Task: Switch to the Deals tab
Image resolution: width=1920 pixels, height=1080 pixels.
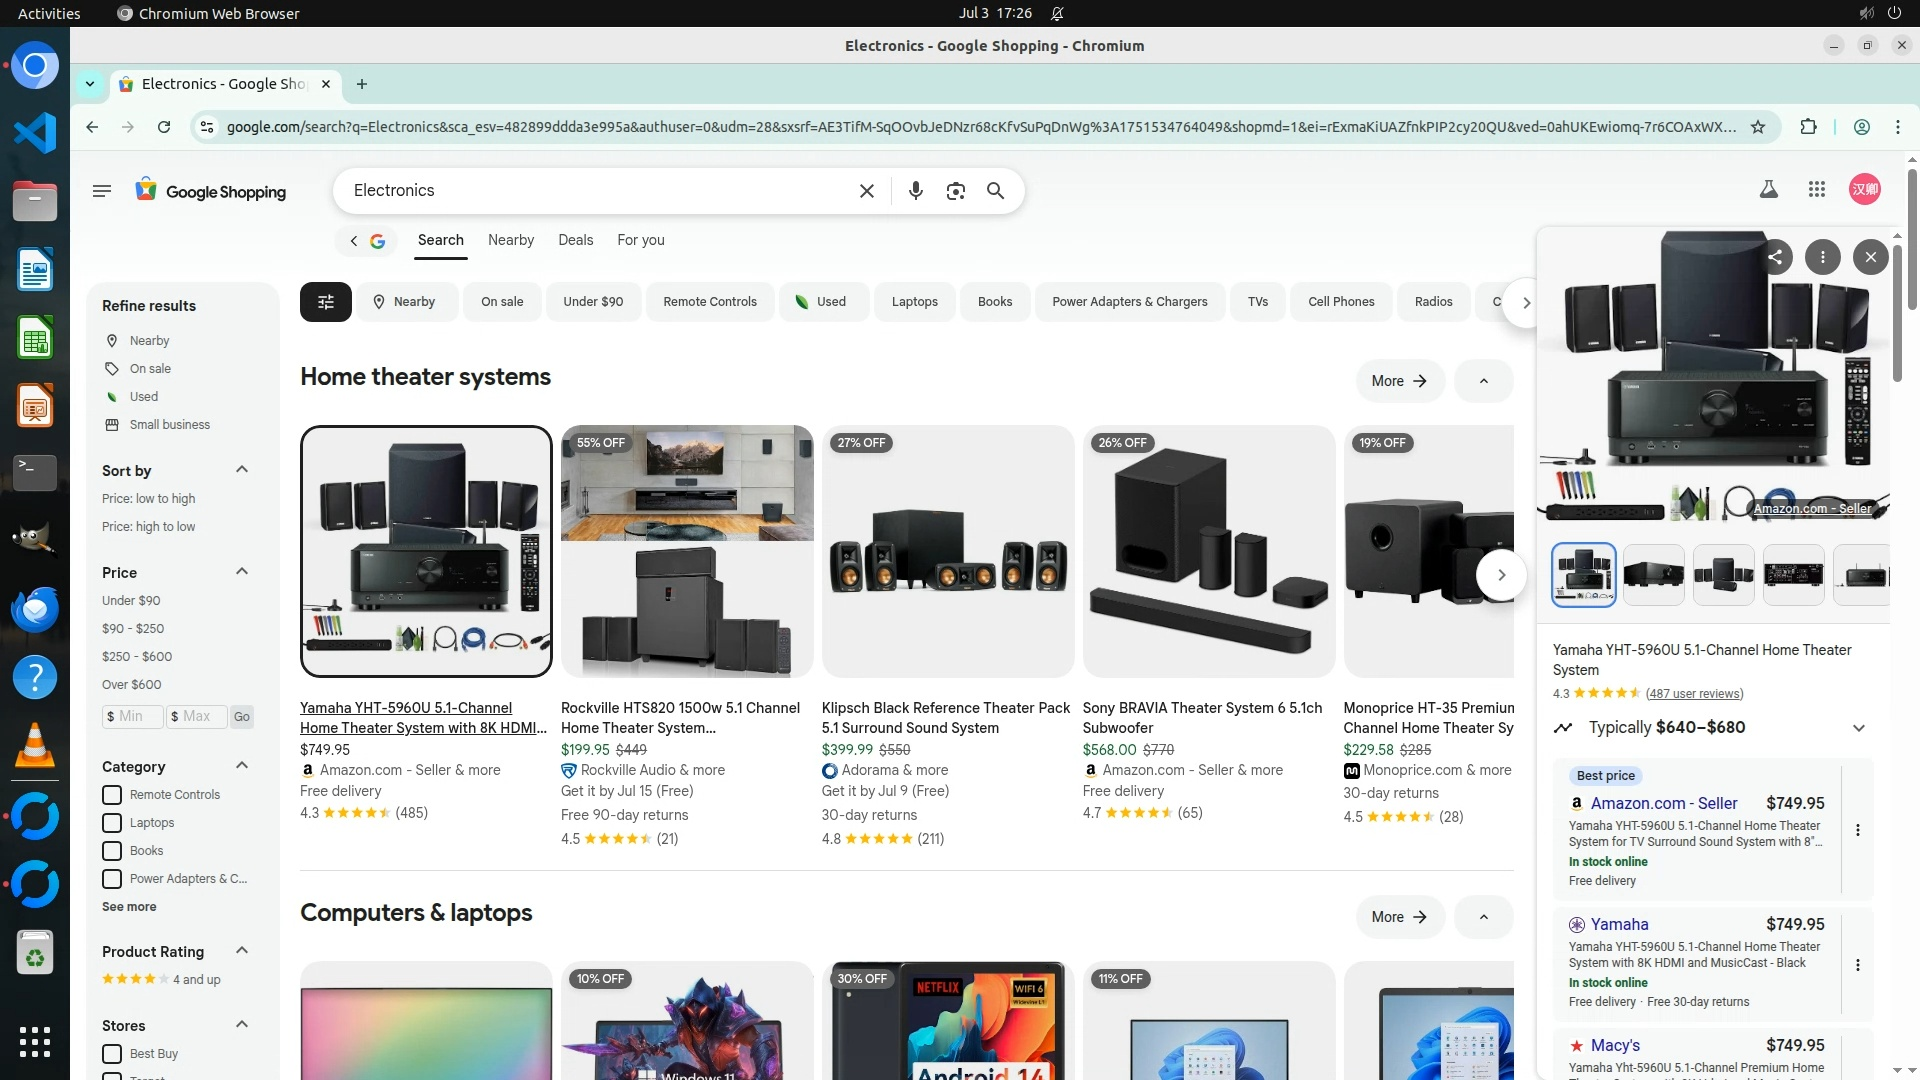Action: (575, 240)
